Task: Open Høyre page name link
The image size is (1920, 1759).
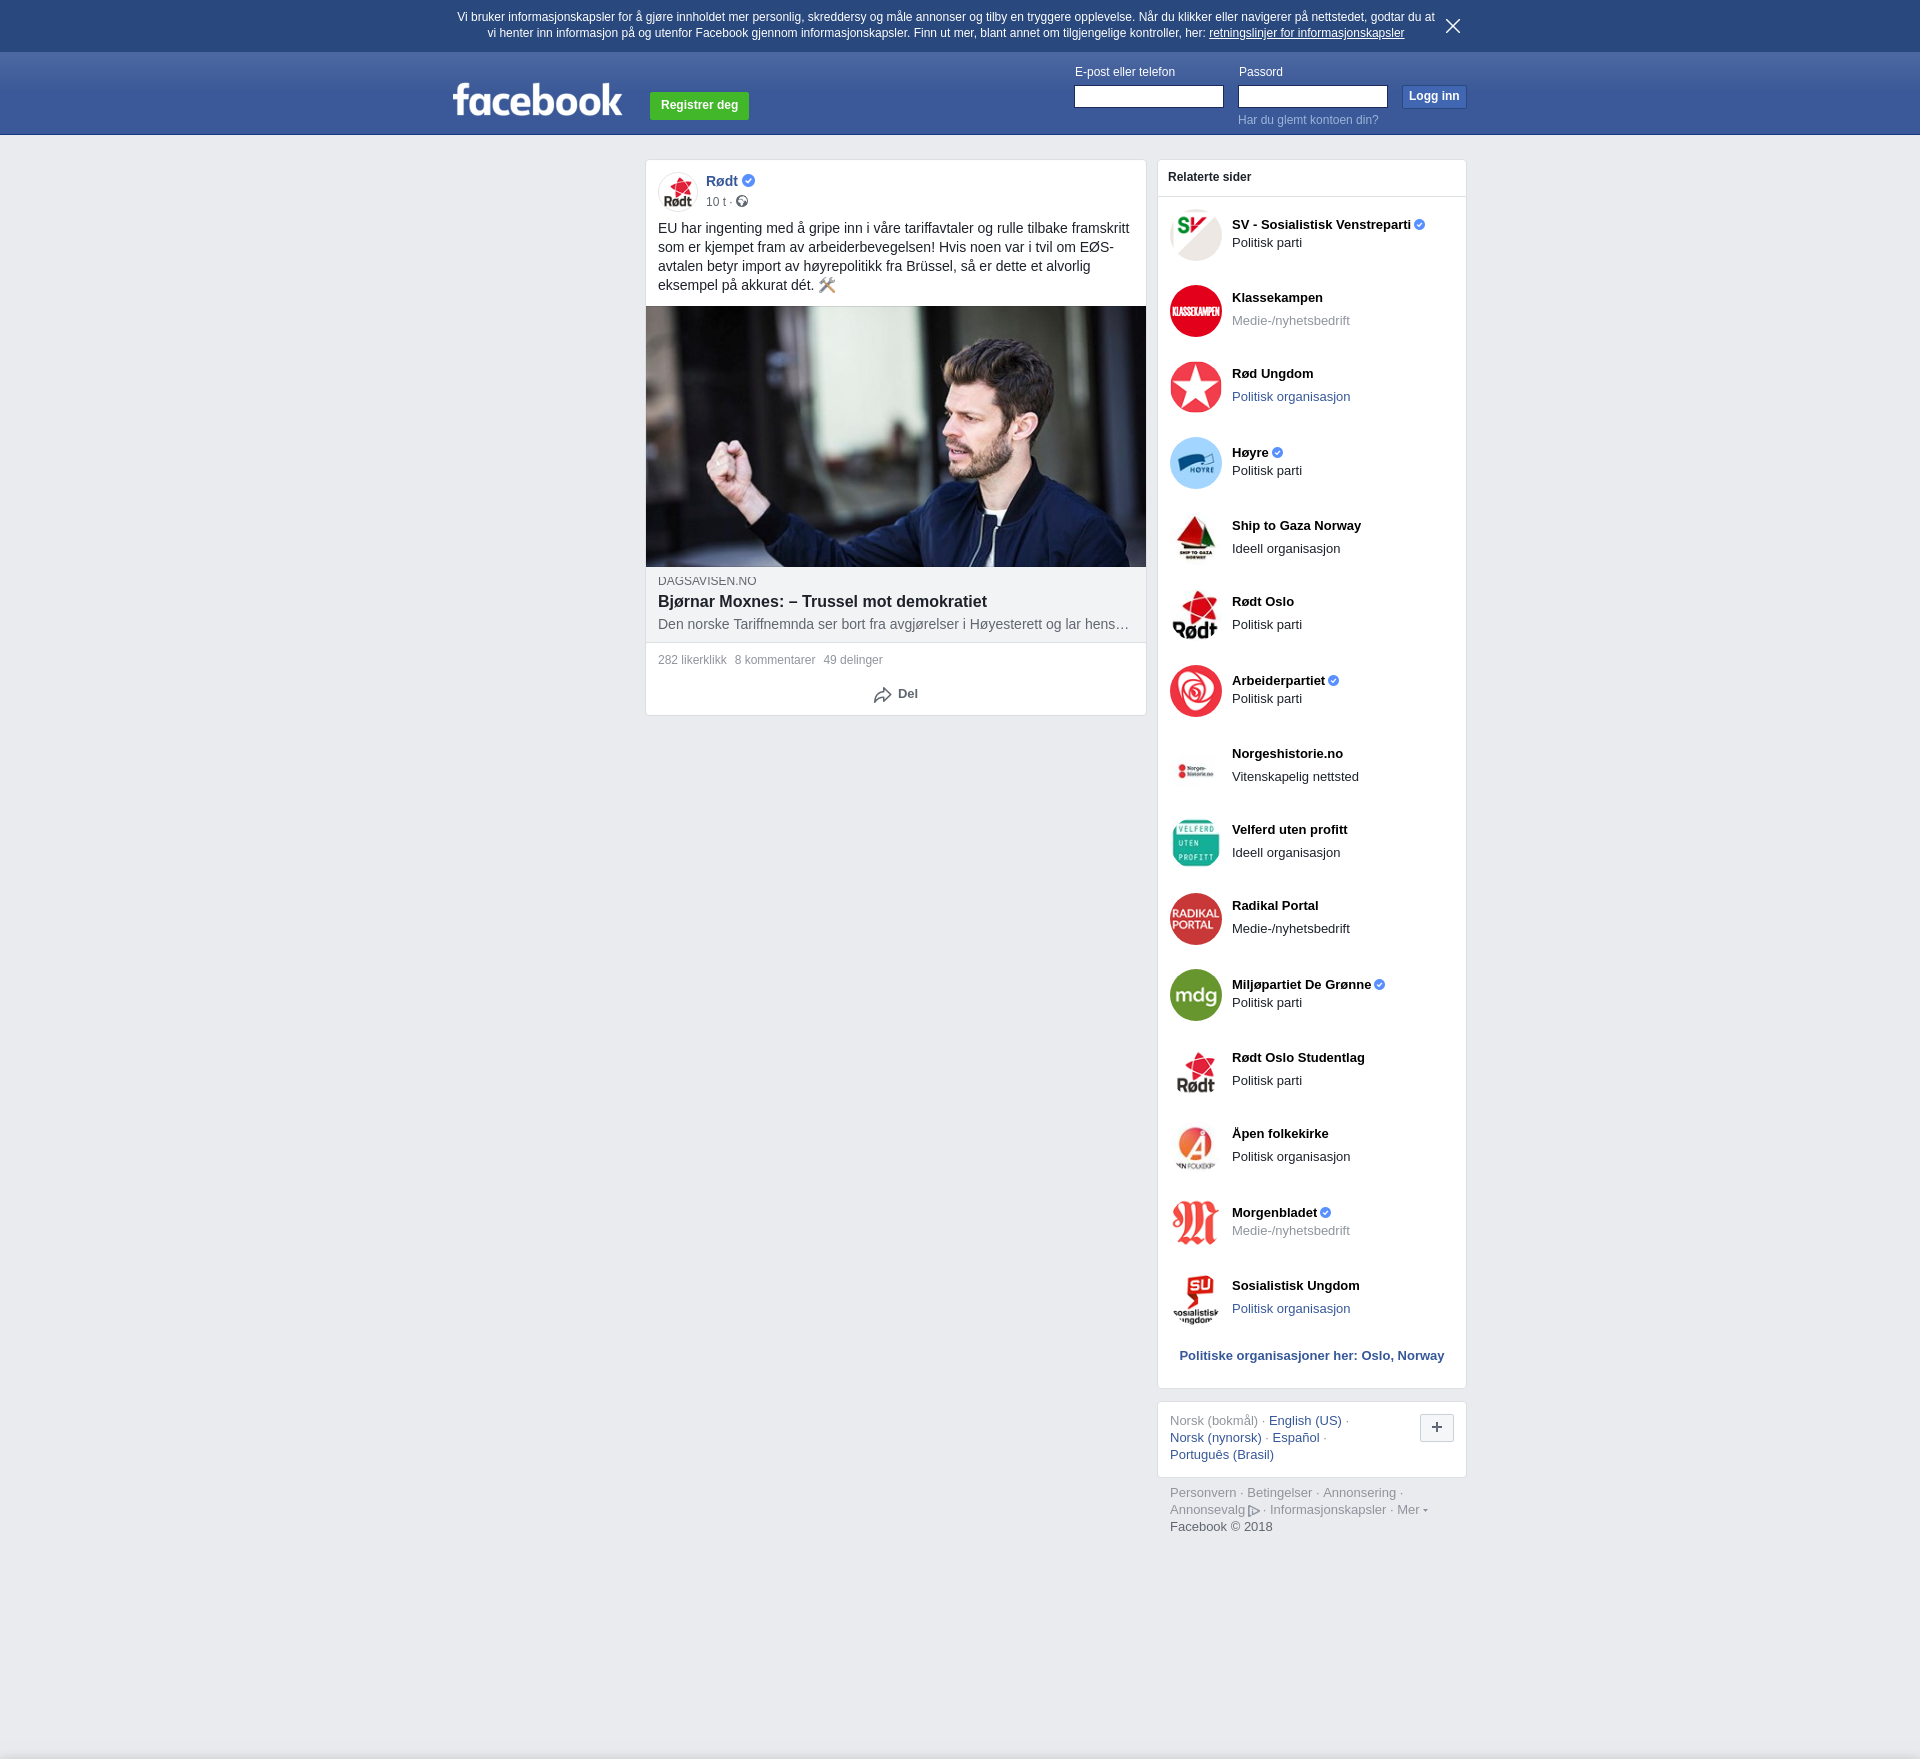Action: (x=1250, y=453)
